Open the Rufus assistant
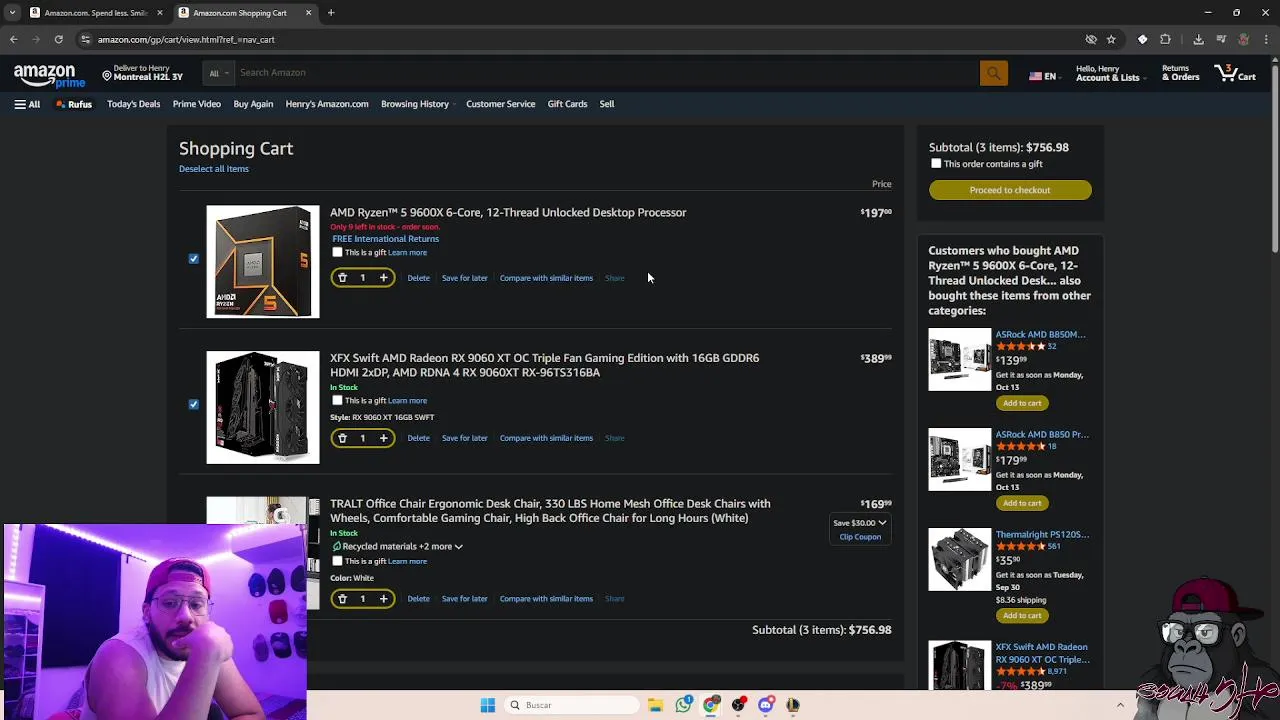1280x720 pixels. tap(74, 104)
